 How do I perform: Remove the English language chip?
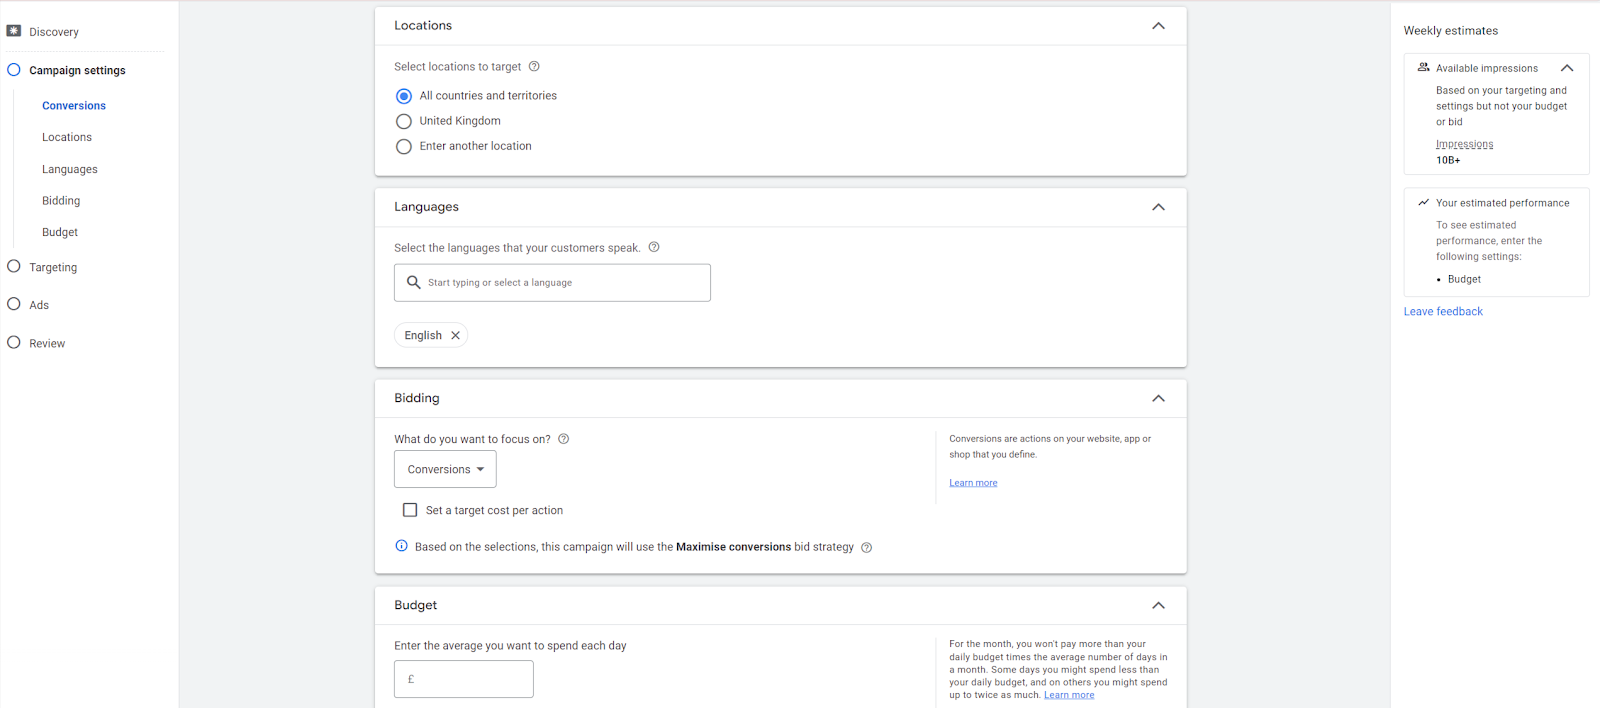455,336
